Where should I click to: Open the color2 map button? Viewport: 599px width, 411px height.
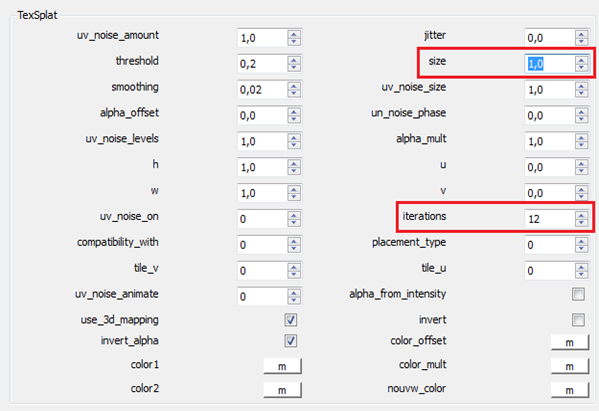pos(282,390)
